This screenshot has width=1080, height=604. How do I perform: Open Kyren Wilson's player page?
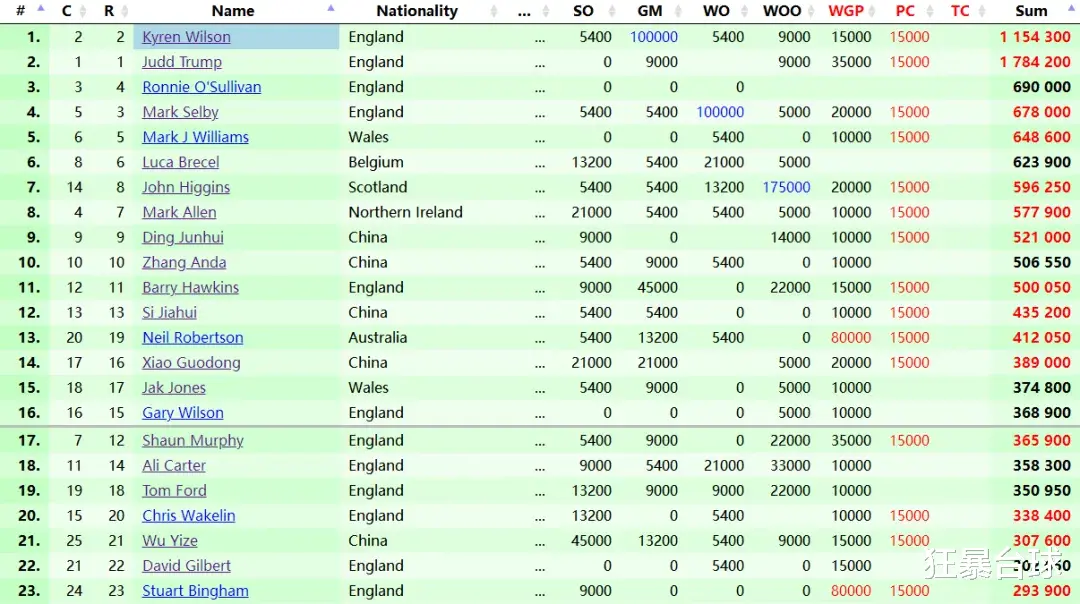(x=186, y=37)
